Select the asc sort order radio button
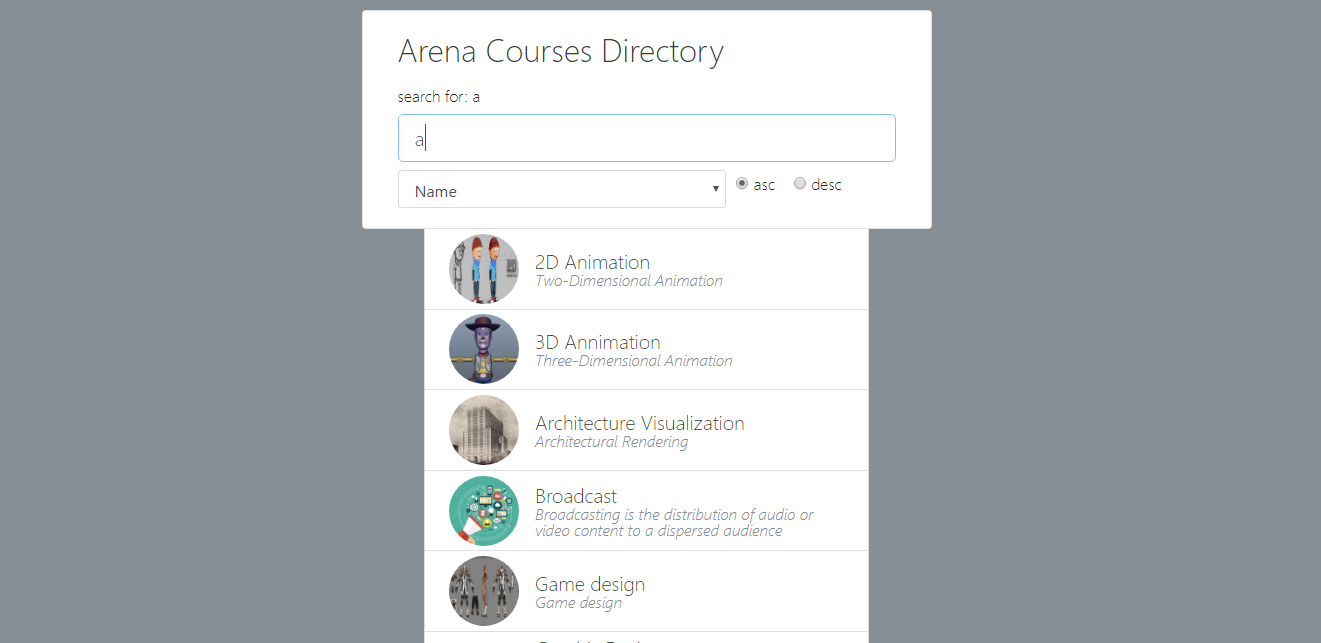The image size is (1321, 643). [742, 184]
